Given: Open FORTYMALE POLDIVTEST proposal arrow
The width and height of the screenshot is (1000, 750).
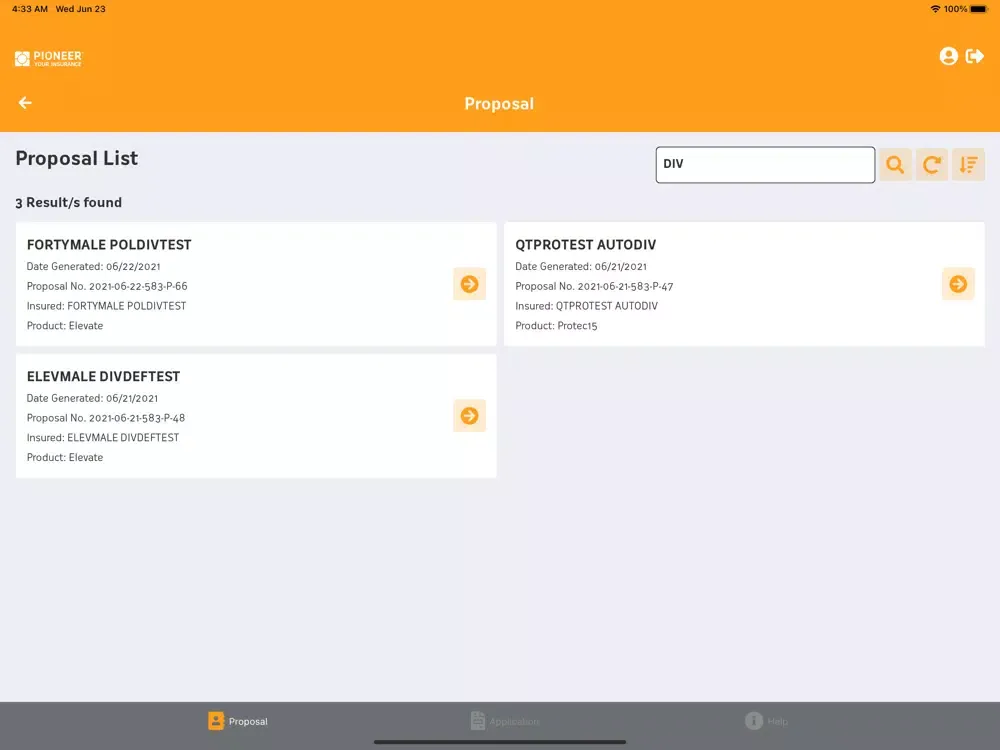Looking at the screenshot, I should coord(469,284).
